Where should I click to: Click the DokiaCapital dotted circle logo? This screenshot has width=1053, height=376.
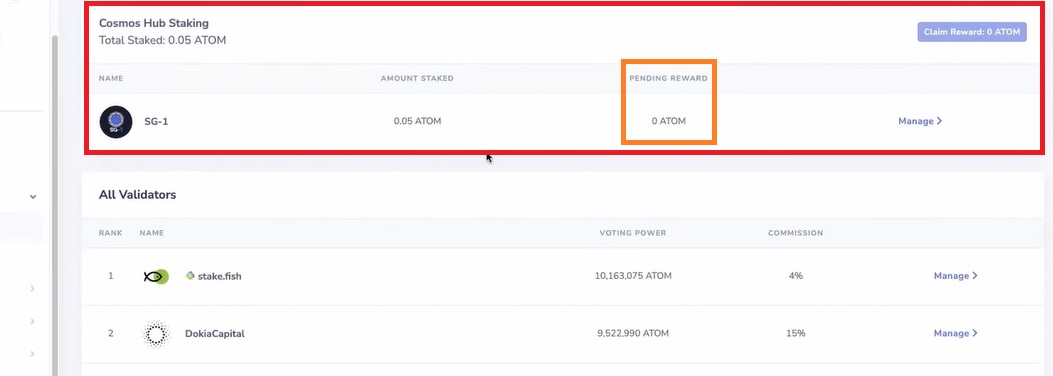click(x=156, y=334)
